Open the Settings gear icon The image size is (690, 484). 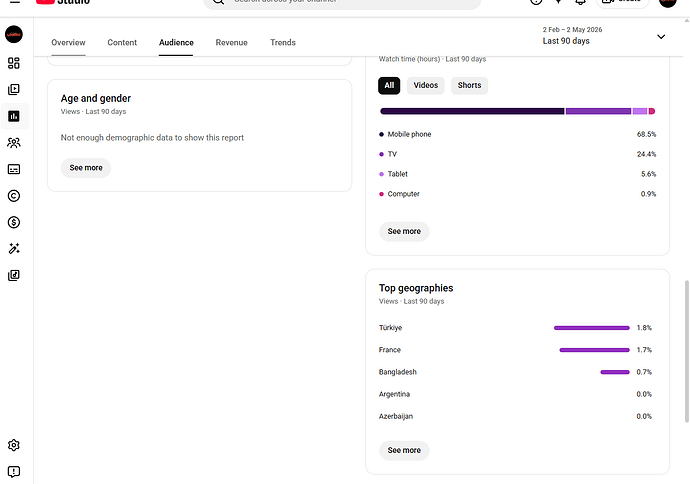point(14,445)
